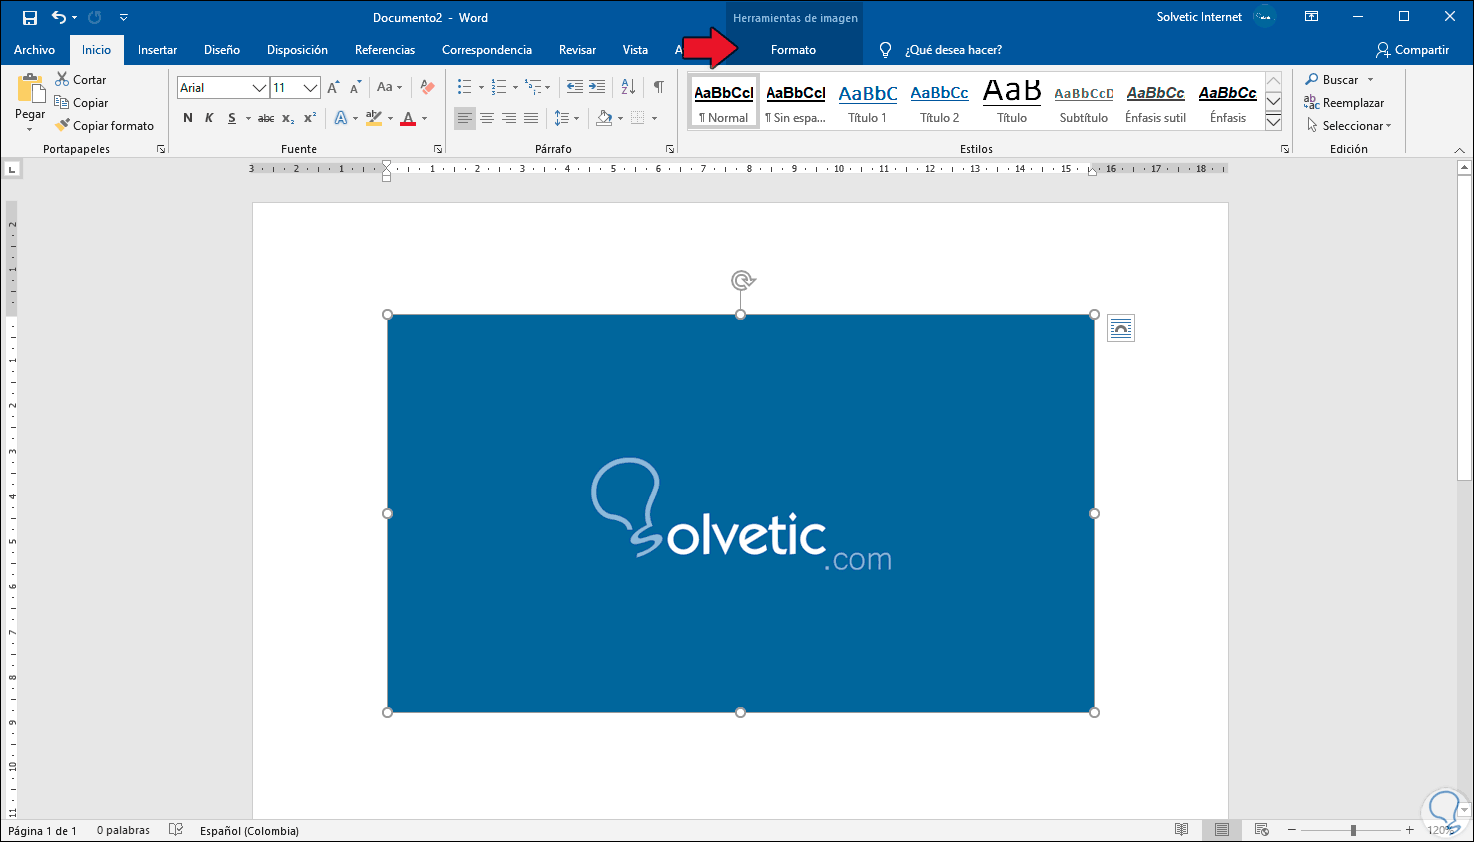Switch to the Referencias tab
This screenshot has height=842, width=1474.
click(385, 50)
